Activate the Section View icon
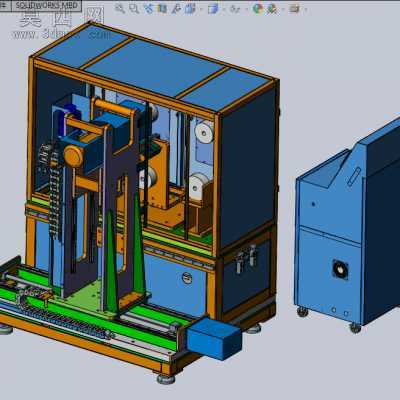The image size is (400, 400). [162, 8]
